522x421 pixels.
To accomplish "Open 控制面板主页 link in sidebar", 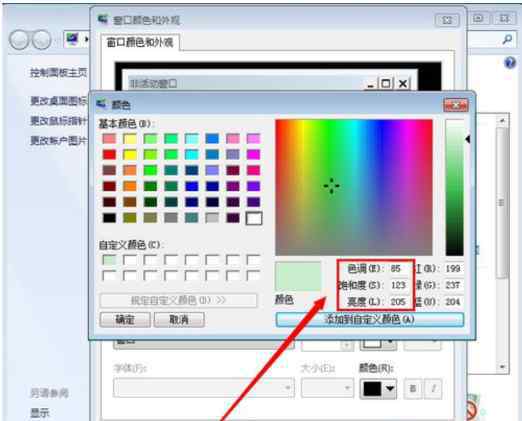I will coord(59,72).
